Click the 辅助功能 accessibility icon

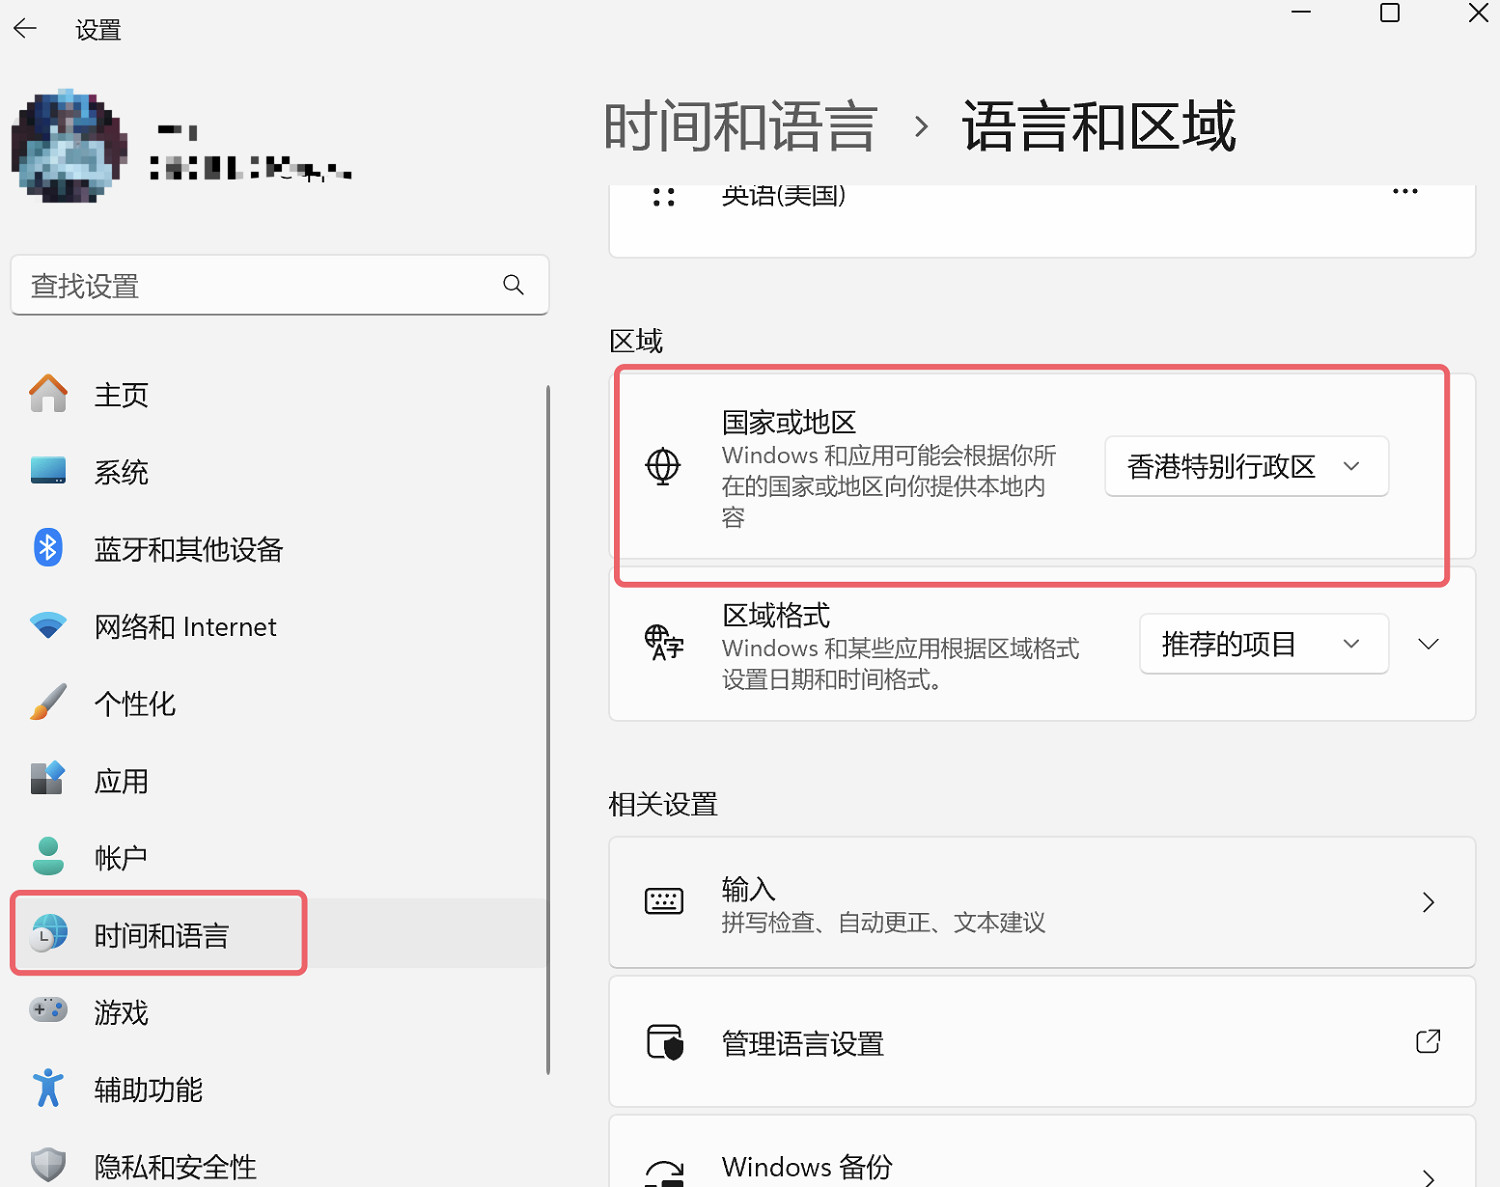(47, 1089)
